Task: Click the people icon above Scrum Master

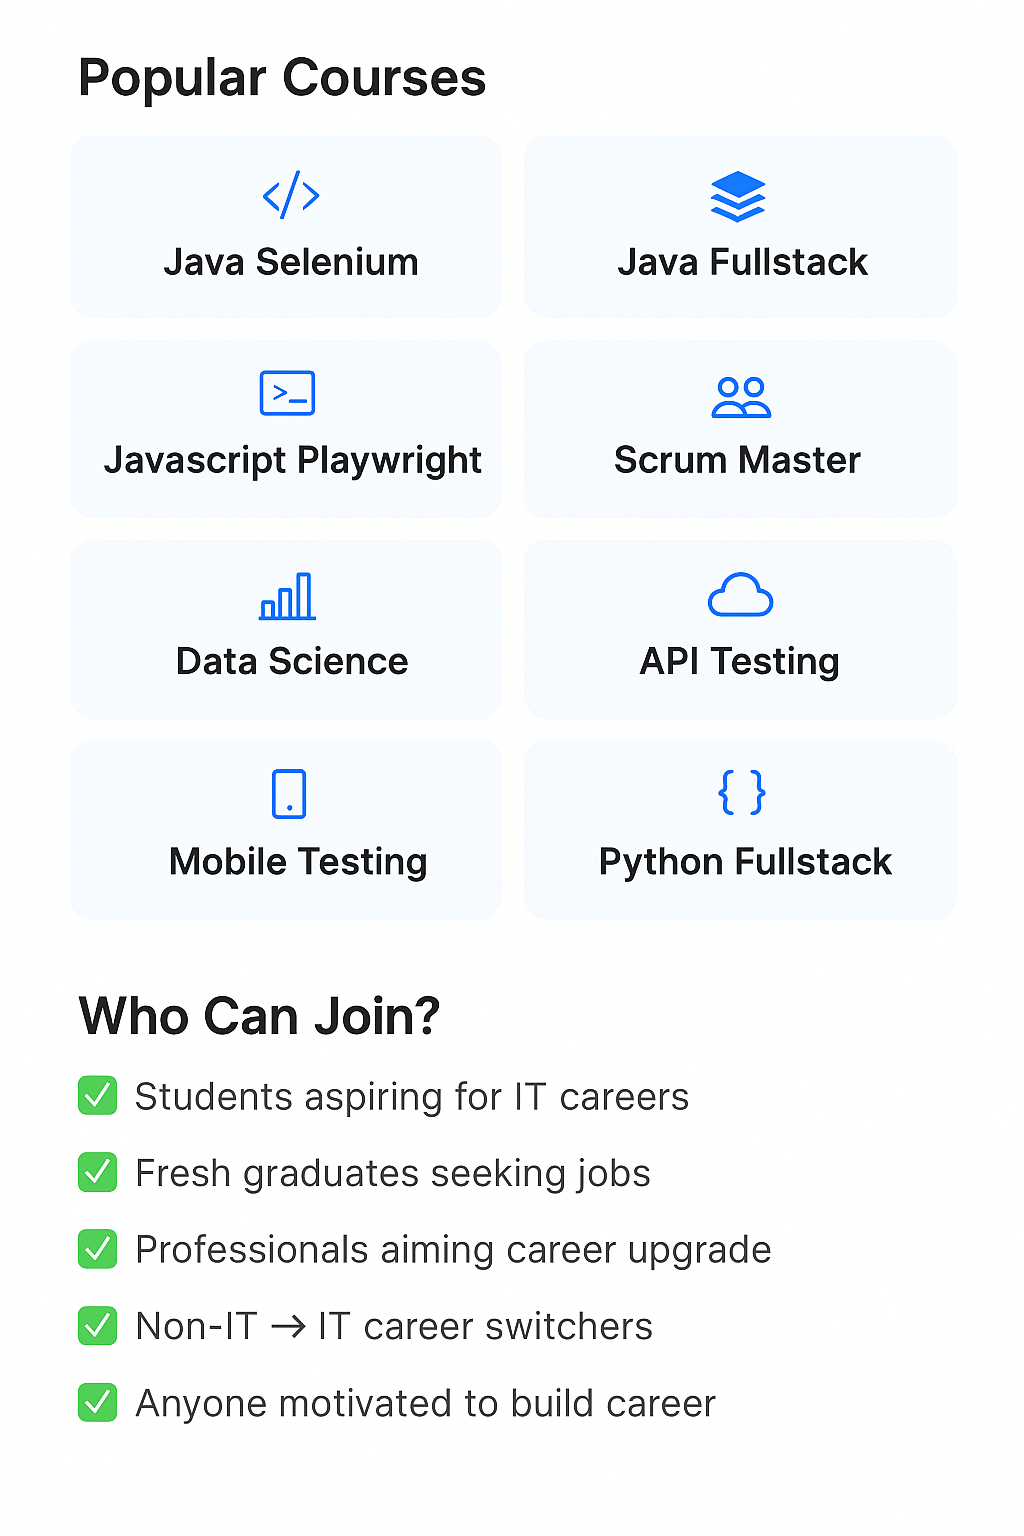Action: tap(741, 397)
